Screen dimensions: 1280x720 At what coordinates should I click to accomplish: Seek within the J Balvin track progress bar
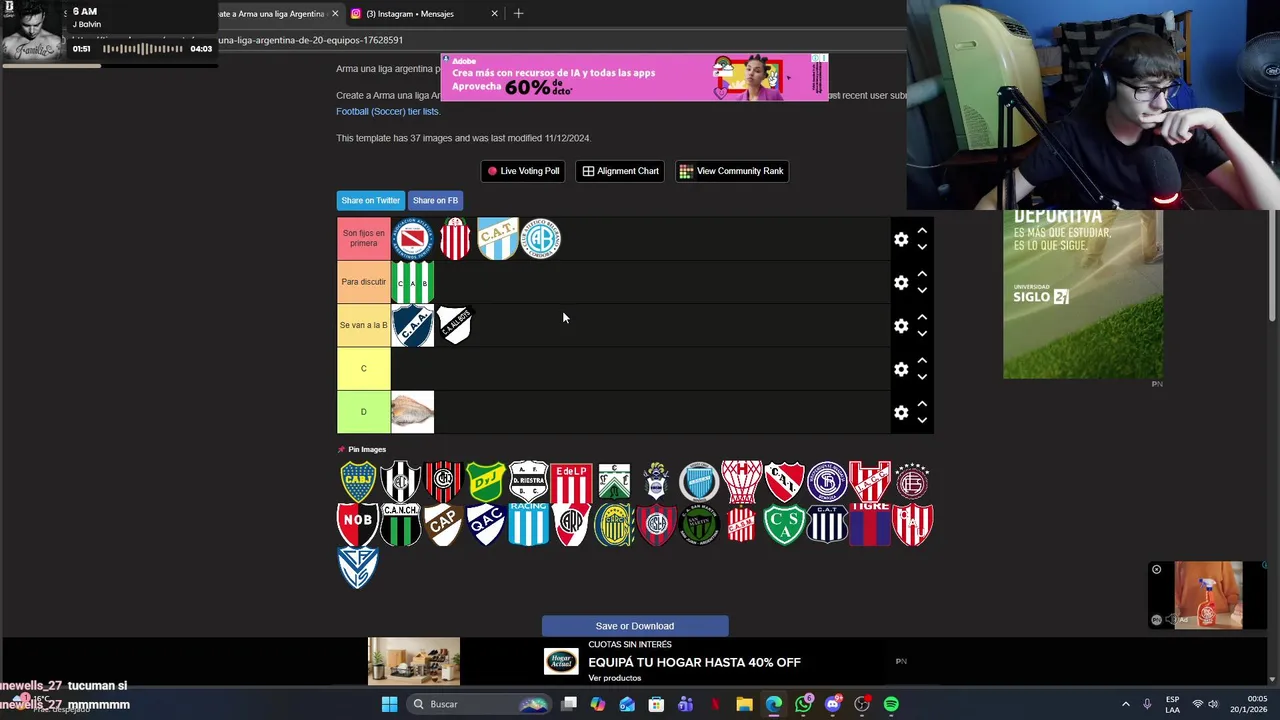point(109,65)
